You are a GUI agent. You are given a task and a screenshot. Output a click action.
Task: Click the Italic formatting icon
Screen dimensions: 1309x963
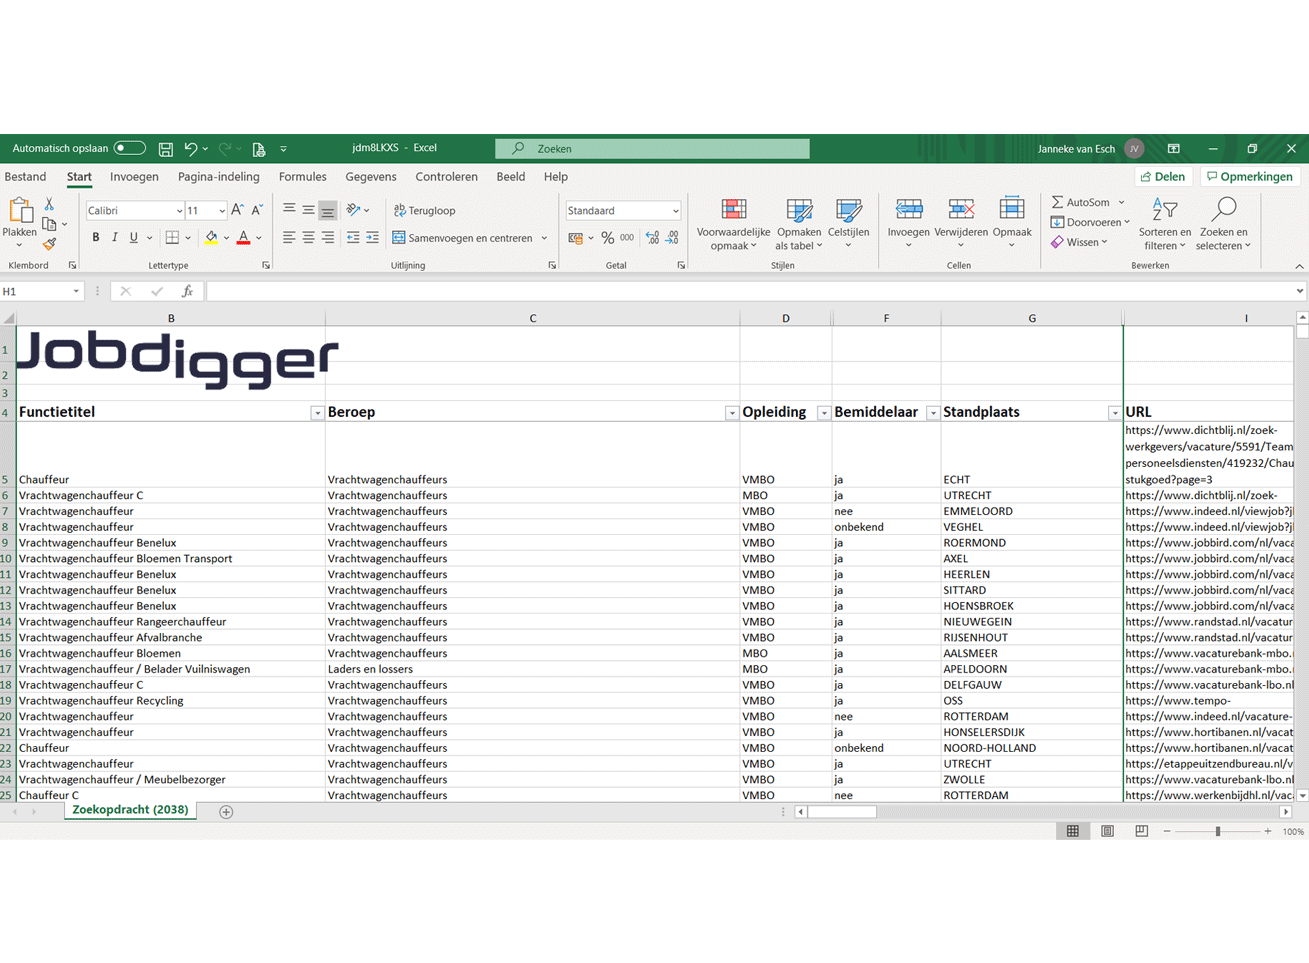115,238
